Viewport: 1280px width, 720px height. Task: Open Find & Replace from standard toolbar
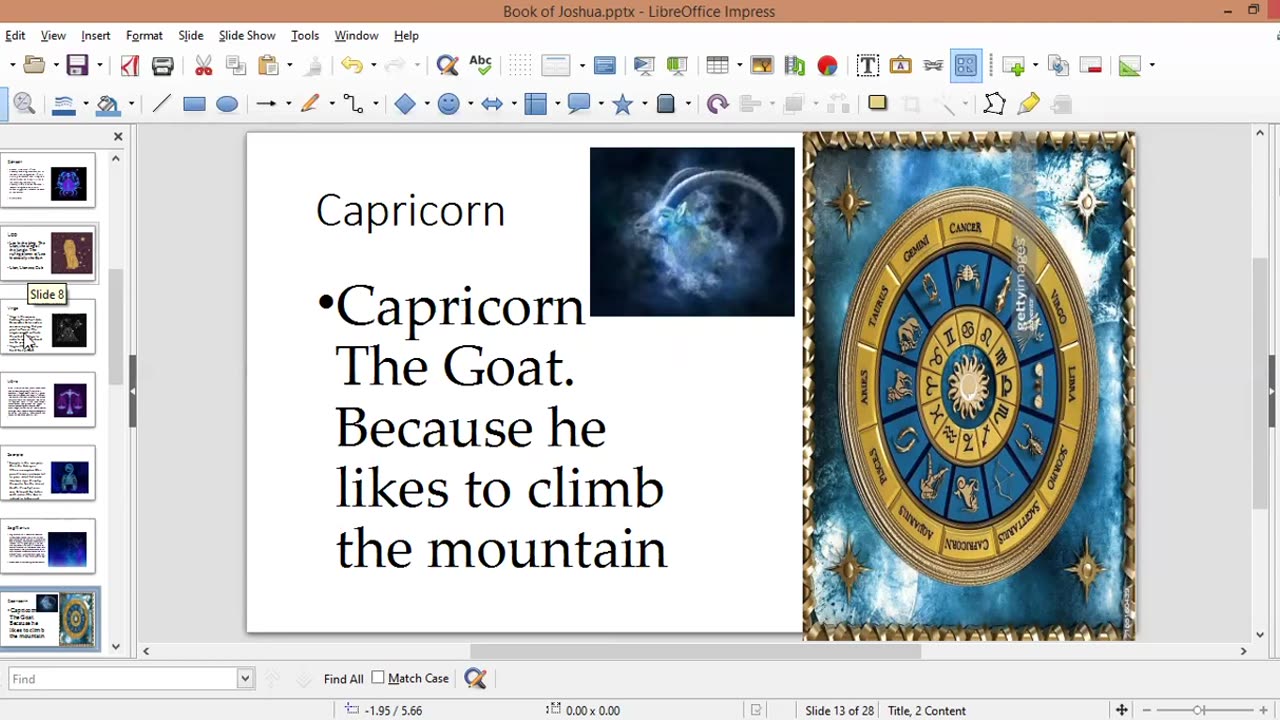447,65
